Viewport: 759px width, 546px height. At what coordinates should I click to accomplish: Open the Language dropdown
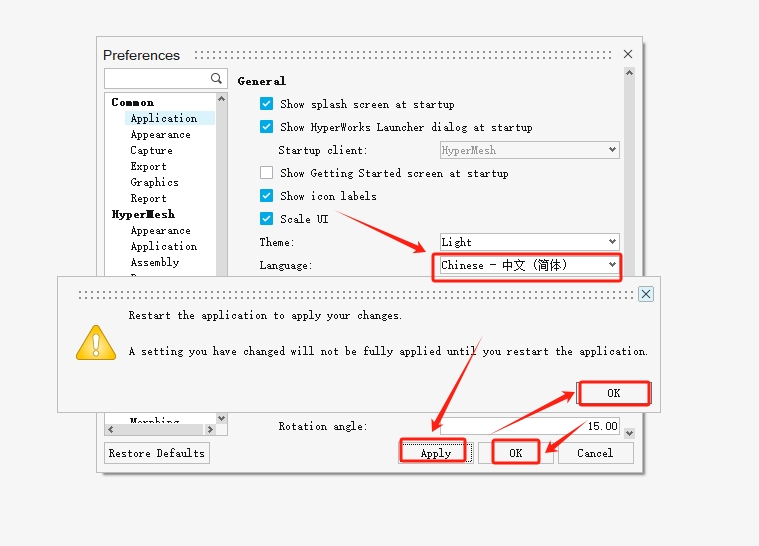point(529,265)
